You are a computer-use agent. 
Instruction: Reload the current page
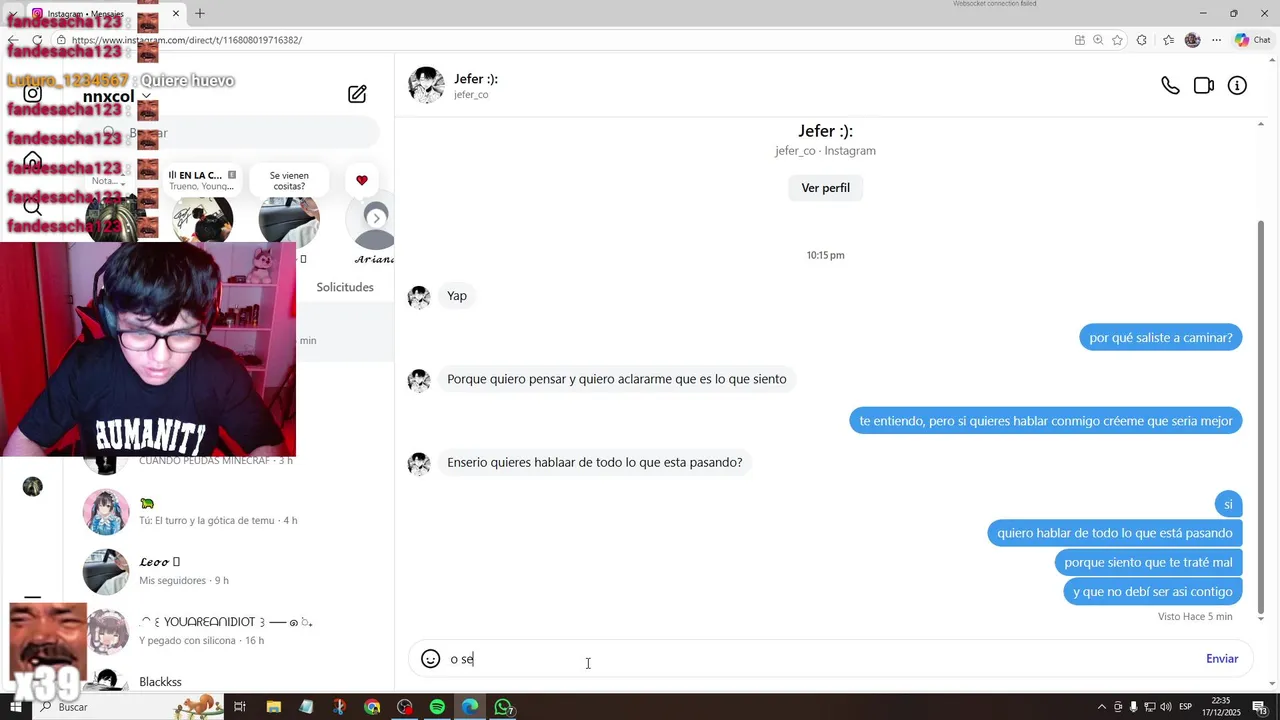click(37, 40)
